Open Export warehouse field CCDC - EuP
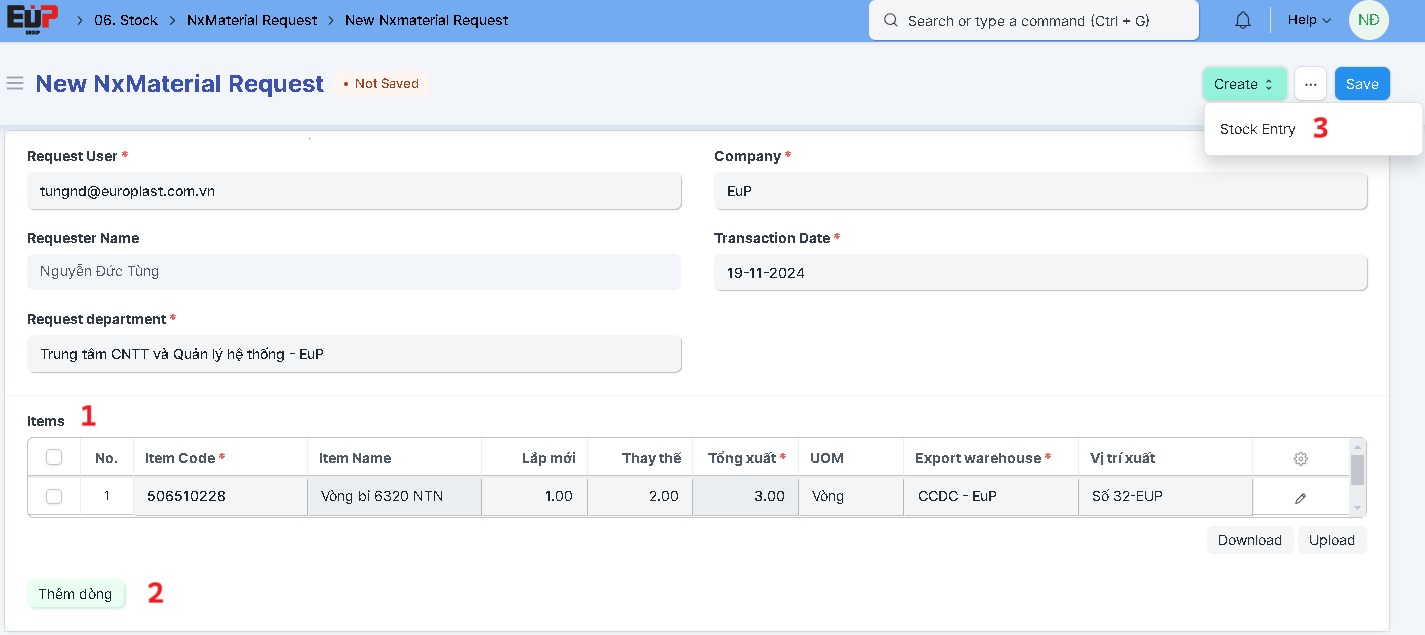Screen dimensions: 1425x635 [989, 496]
